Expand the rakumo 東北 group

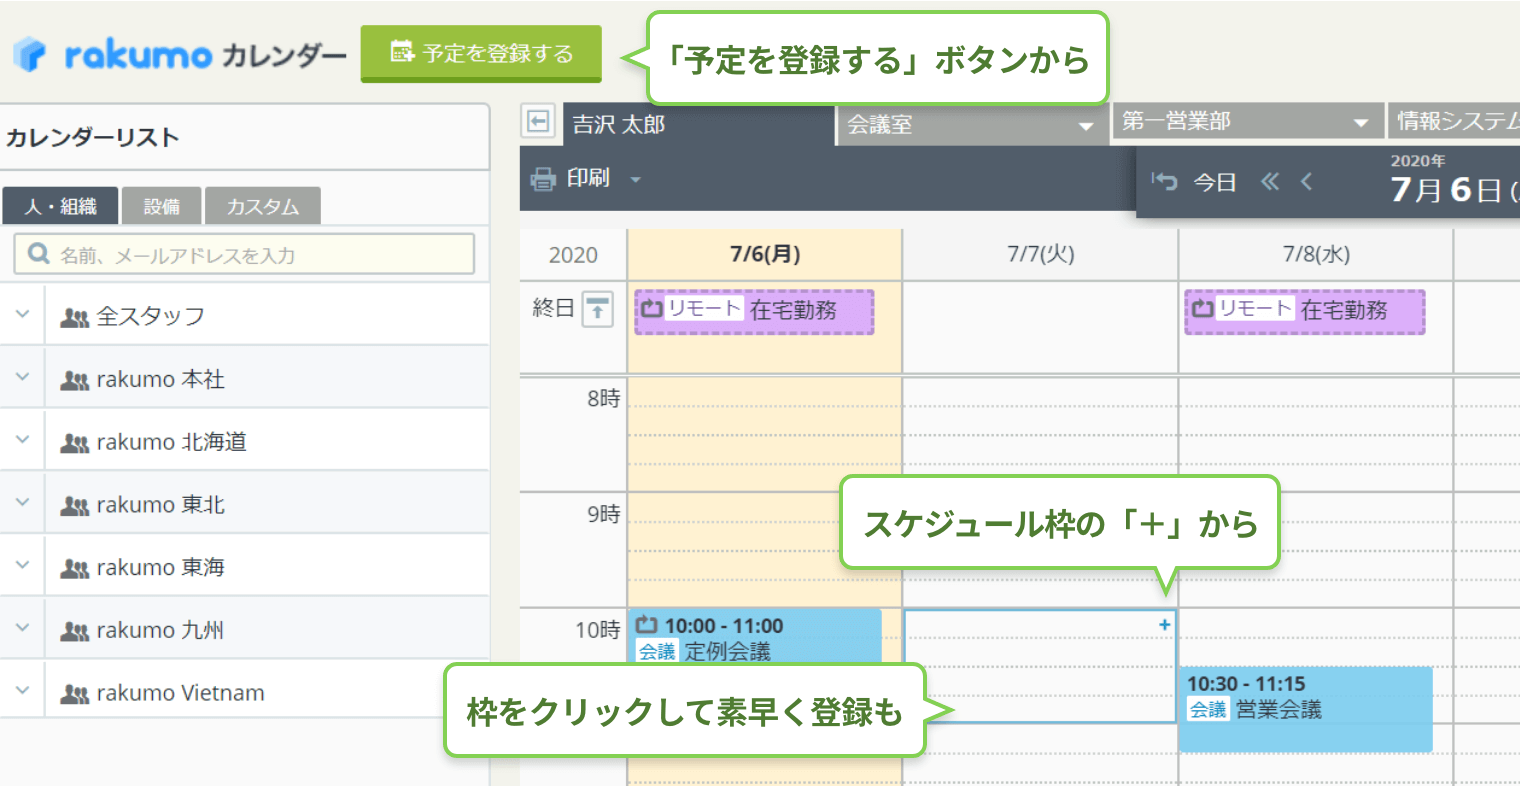click(x=22, y=503)
